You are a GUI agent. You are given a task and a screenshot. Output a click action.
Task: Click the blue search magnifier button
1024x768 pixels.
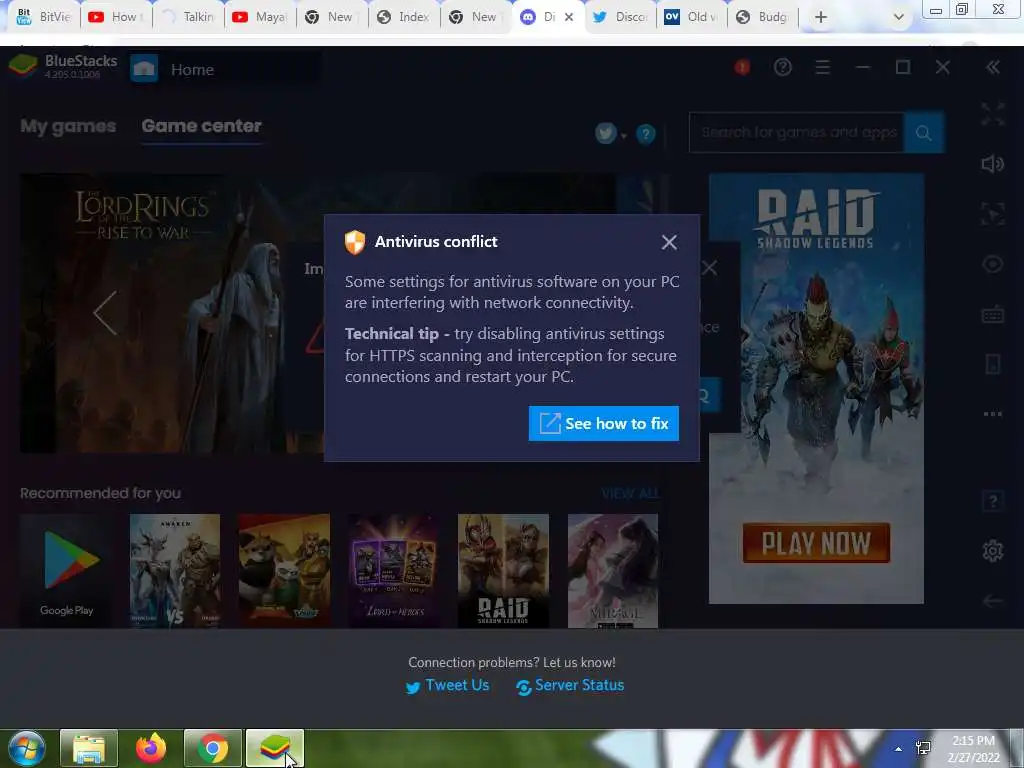(923, 133)
